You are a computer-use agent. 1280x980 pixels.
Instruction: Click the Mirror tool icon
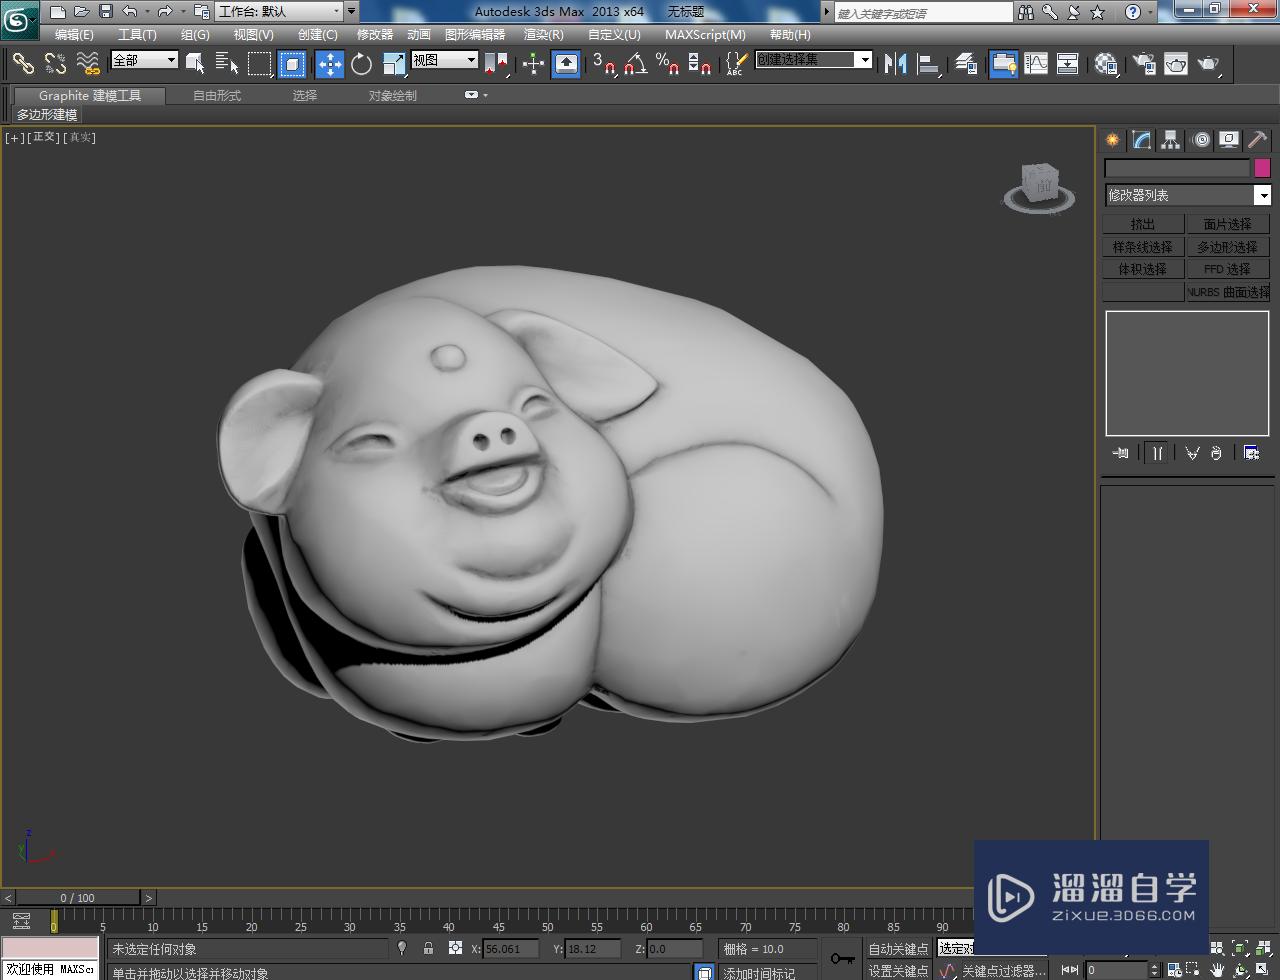coord(895,64)
